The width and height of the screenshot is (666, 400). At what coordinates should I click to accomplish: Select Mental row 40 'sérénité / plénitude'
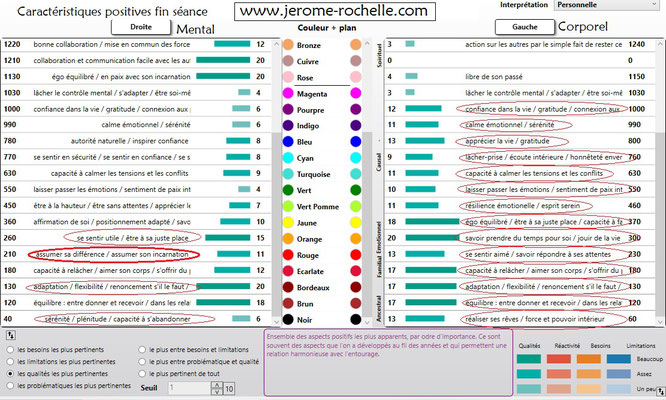click(136, 318)
